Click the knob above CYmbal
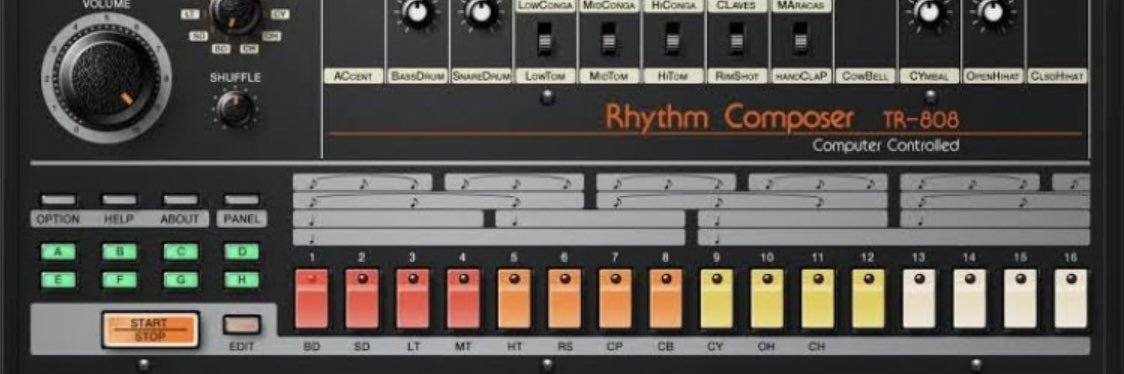Viewport: 1124px width, 374px height. 929,13
